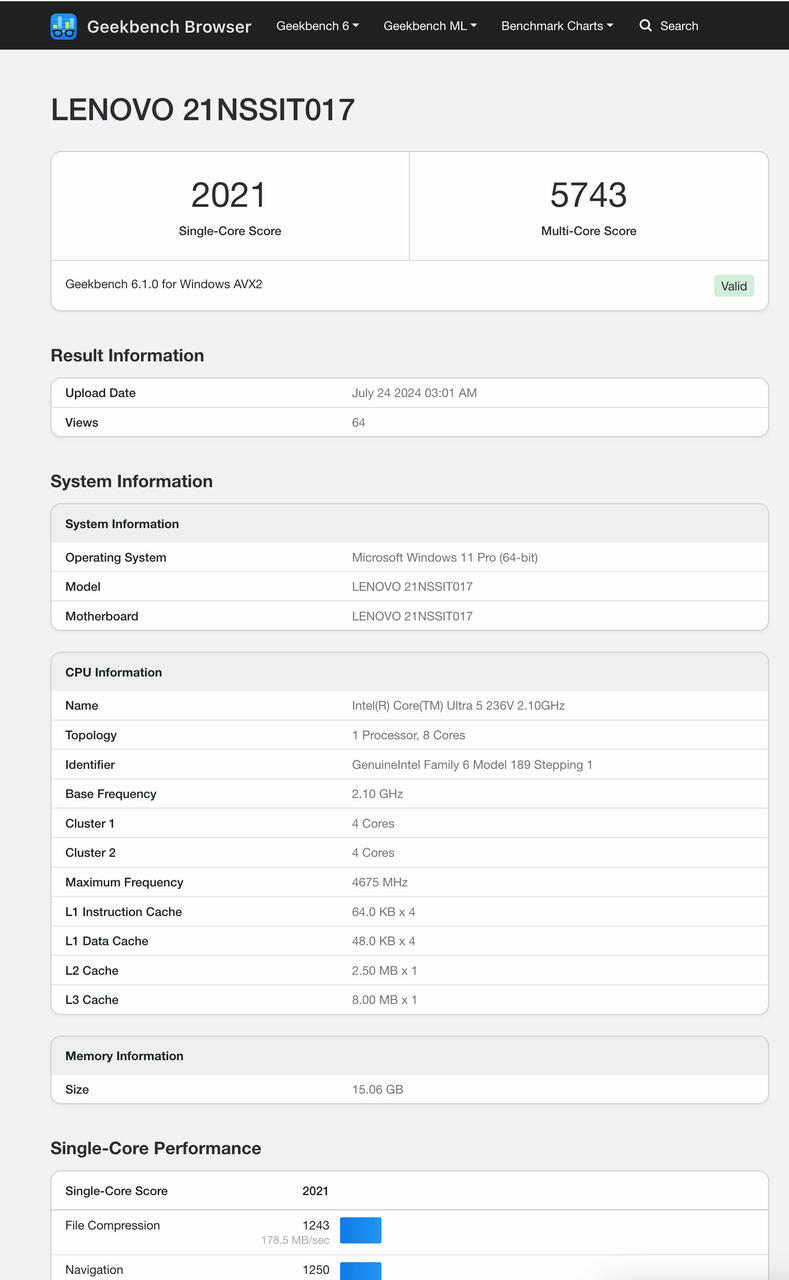Click the Search magnifier icon
789x1280 pixels.
pyautogui.click(x=646, y=25)
